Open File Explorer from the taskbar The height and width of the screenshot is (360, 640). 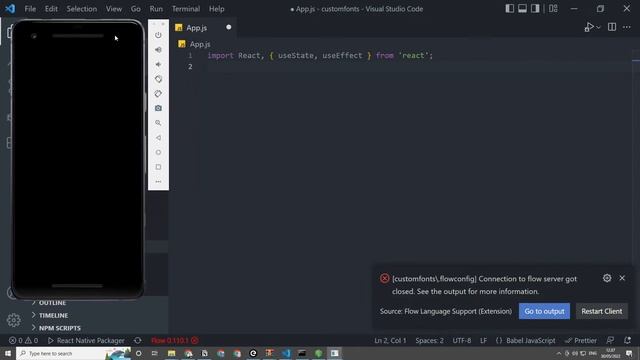171,353
